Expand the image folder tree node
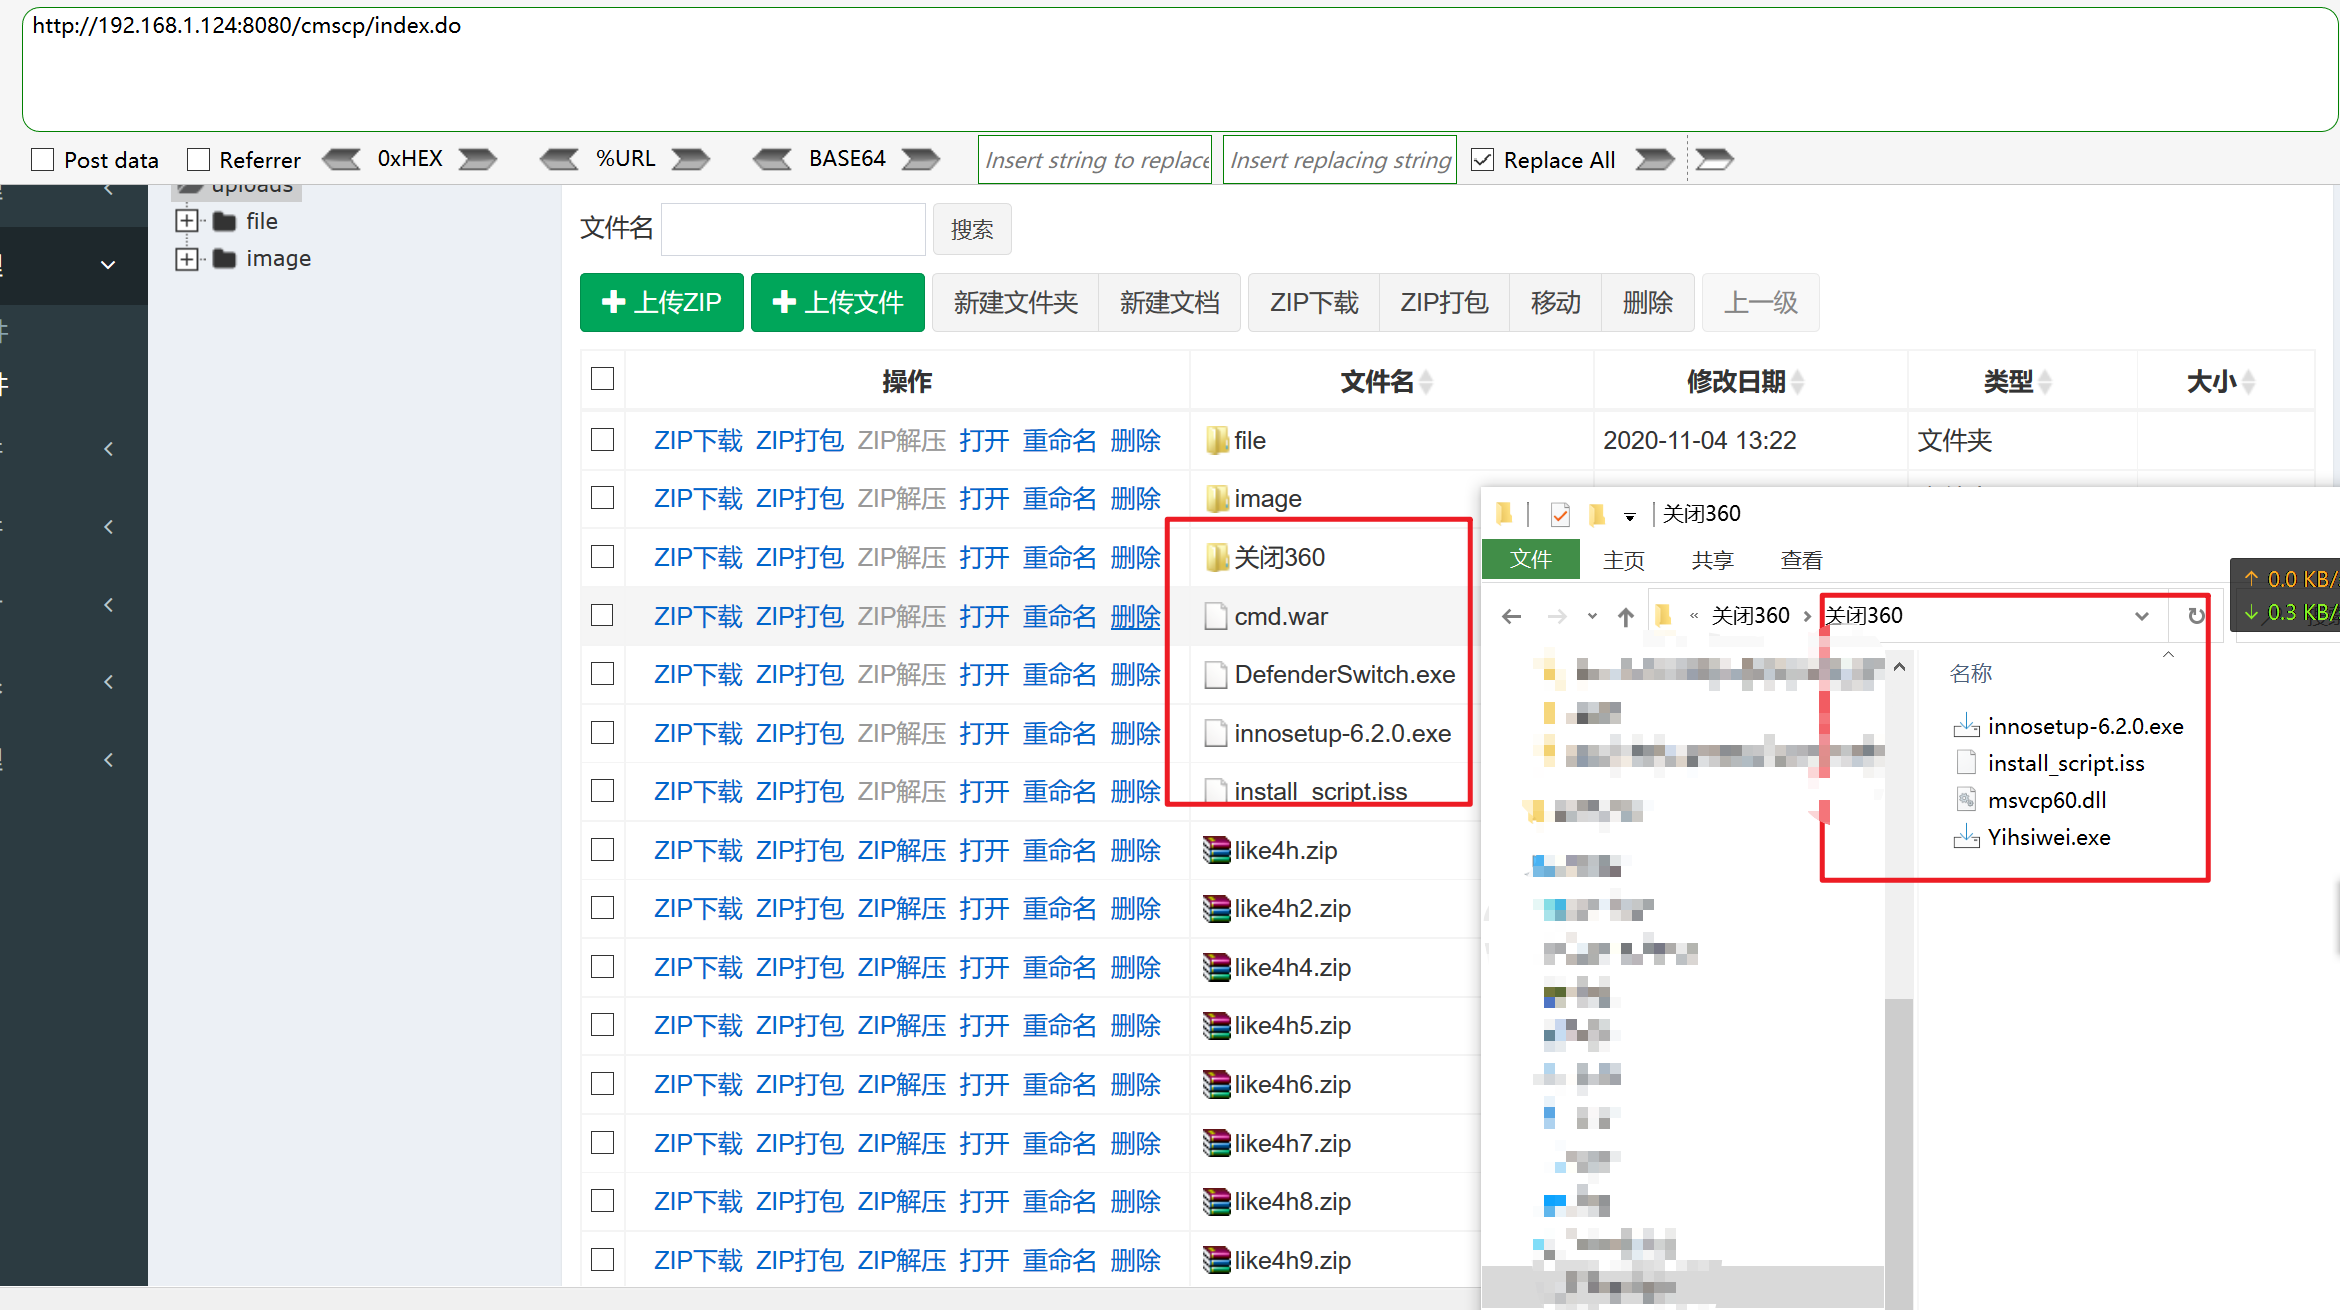This screenshot has height=1310, width=2340. point(187,259)
